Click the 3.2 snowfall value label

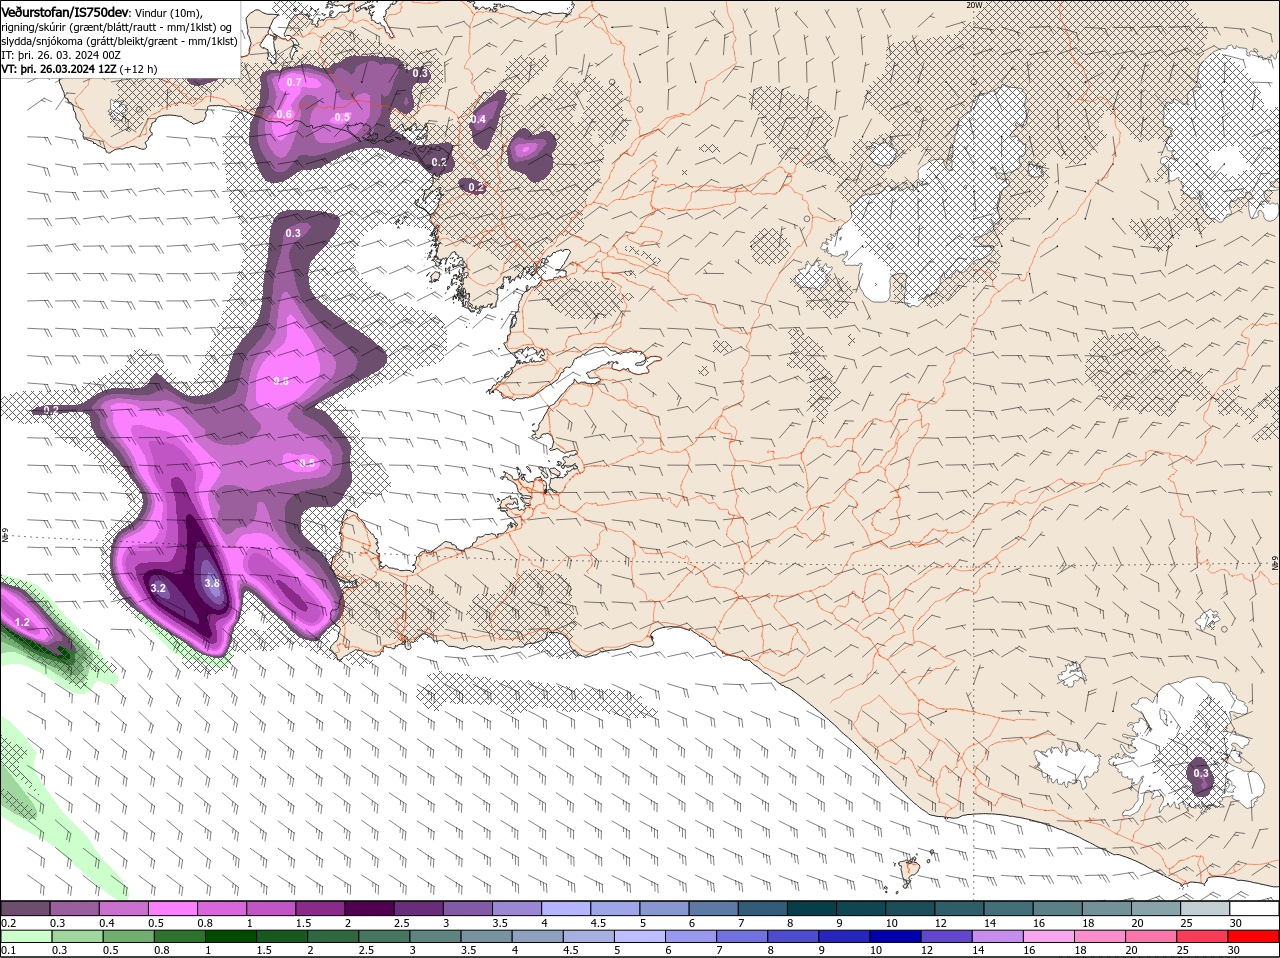click(158, 589)
